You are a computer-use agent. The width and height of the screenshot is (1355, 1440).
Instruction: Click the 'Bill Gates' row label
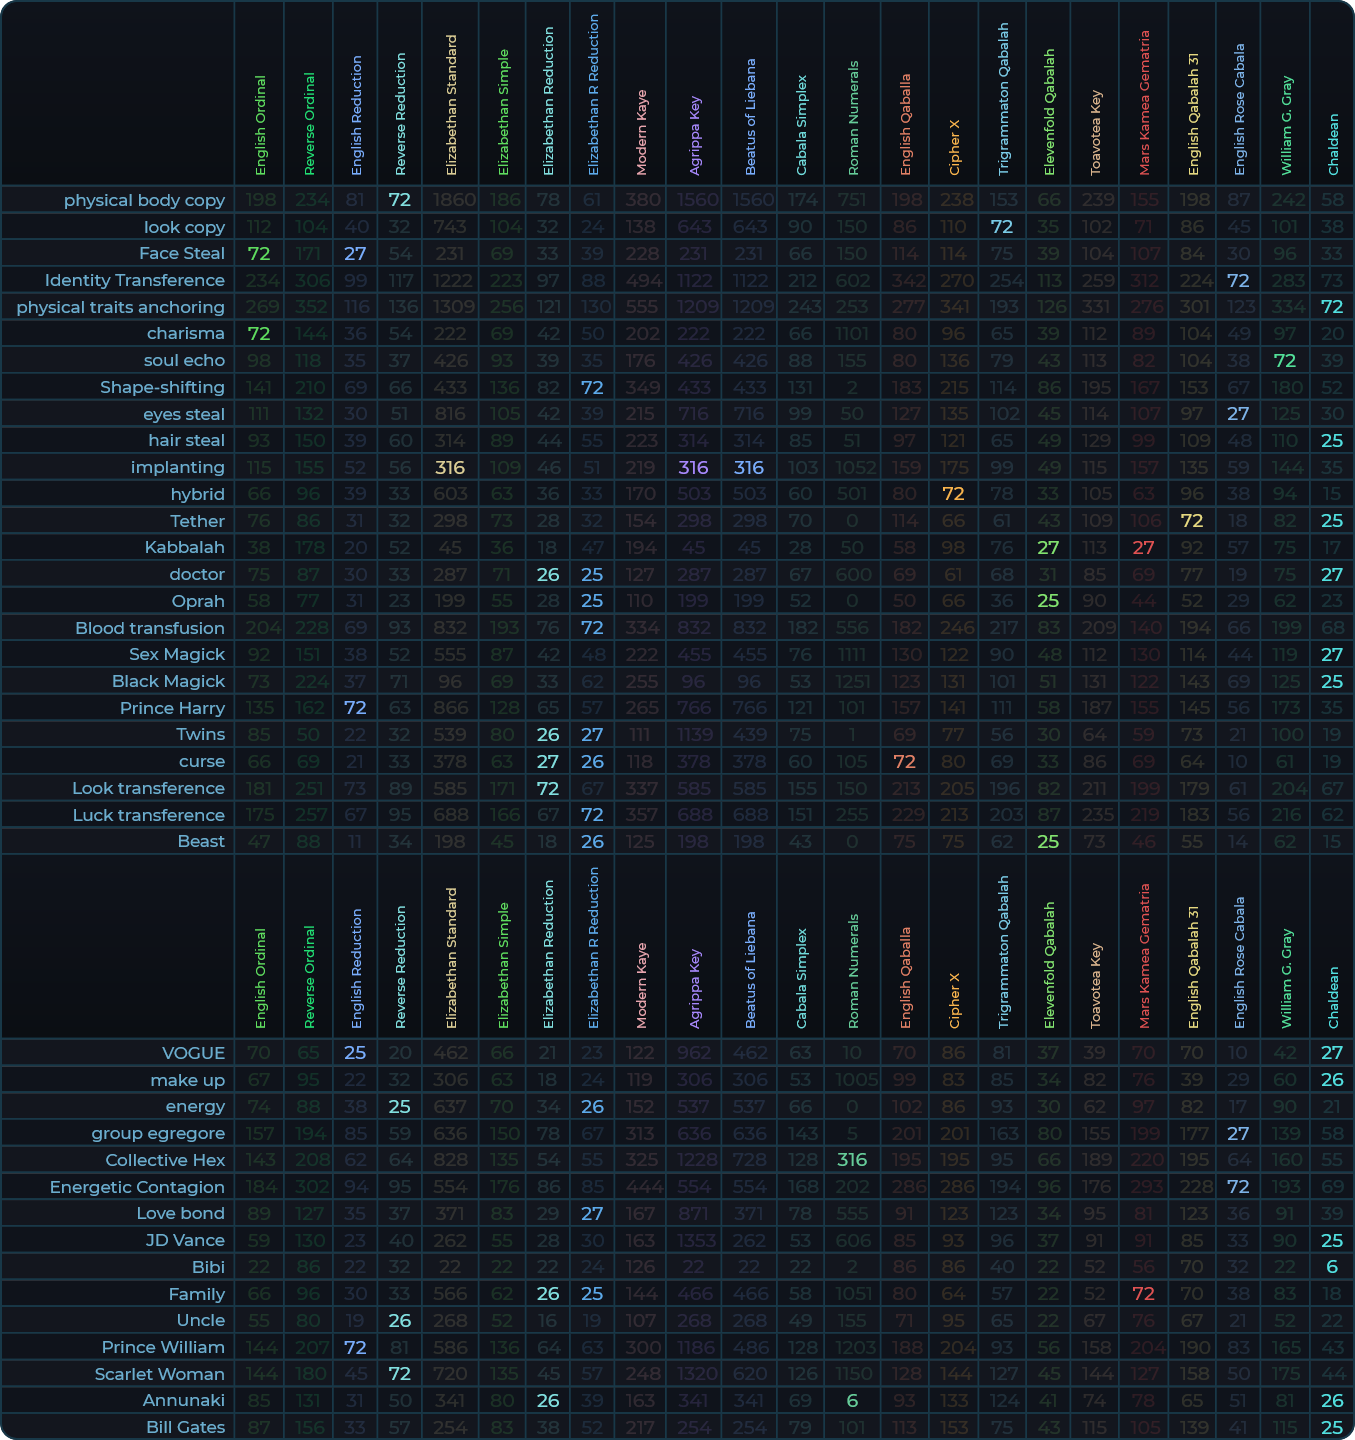(x=185, y=1427)
